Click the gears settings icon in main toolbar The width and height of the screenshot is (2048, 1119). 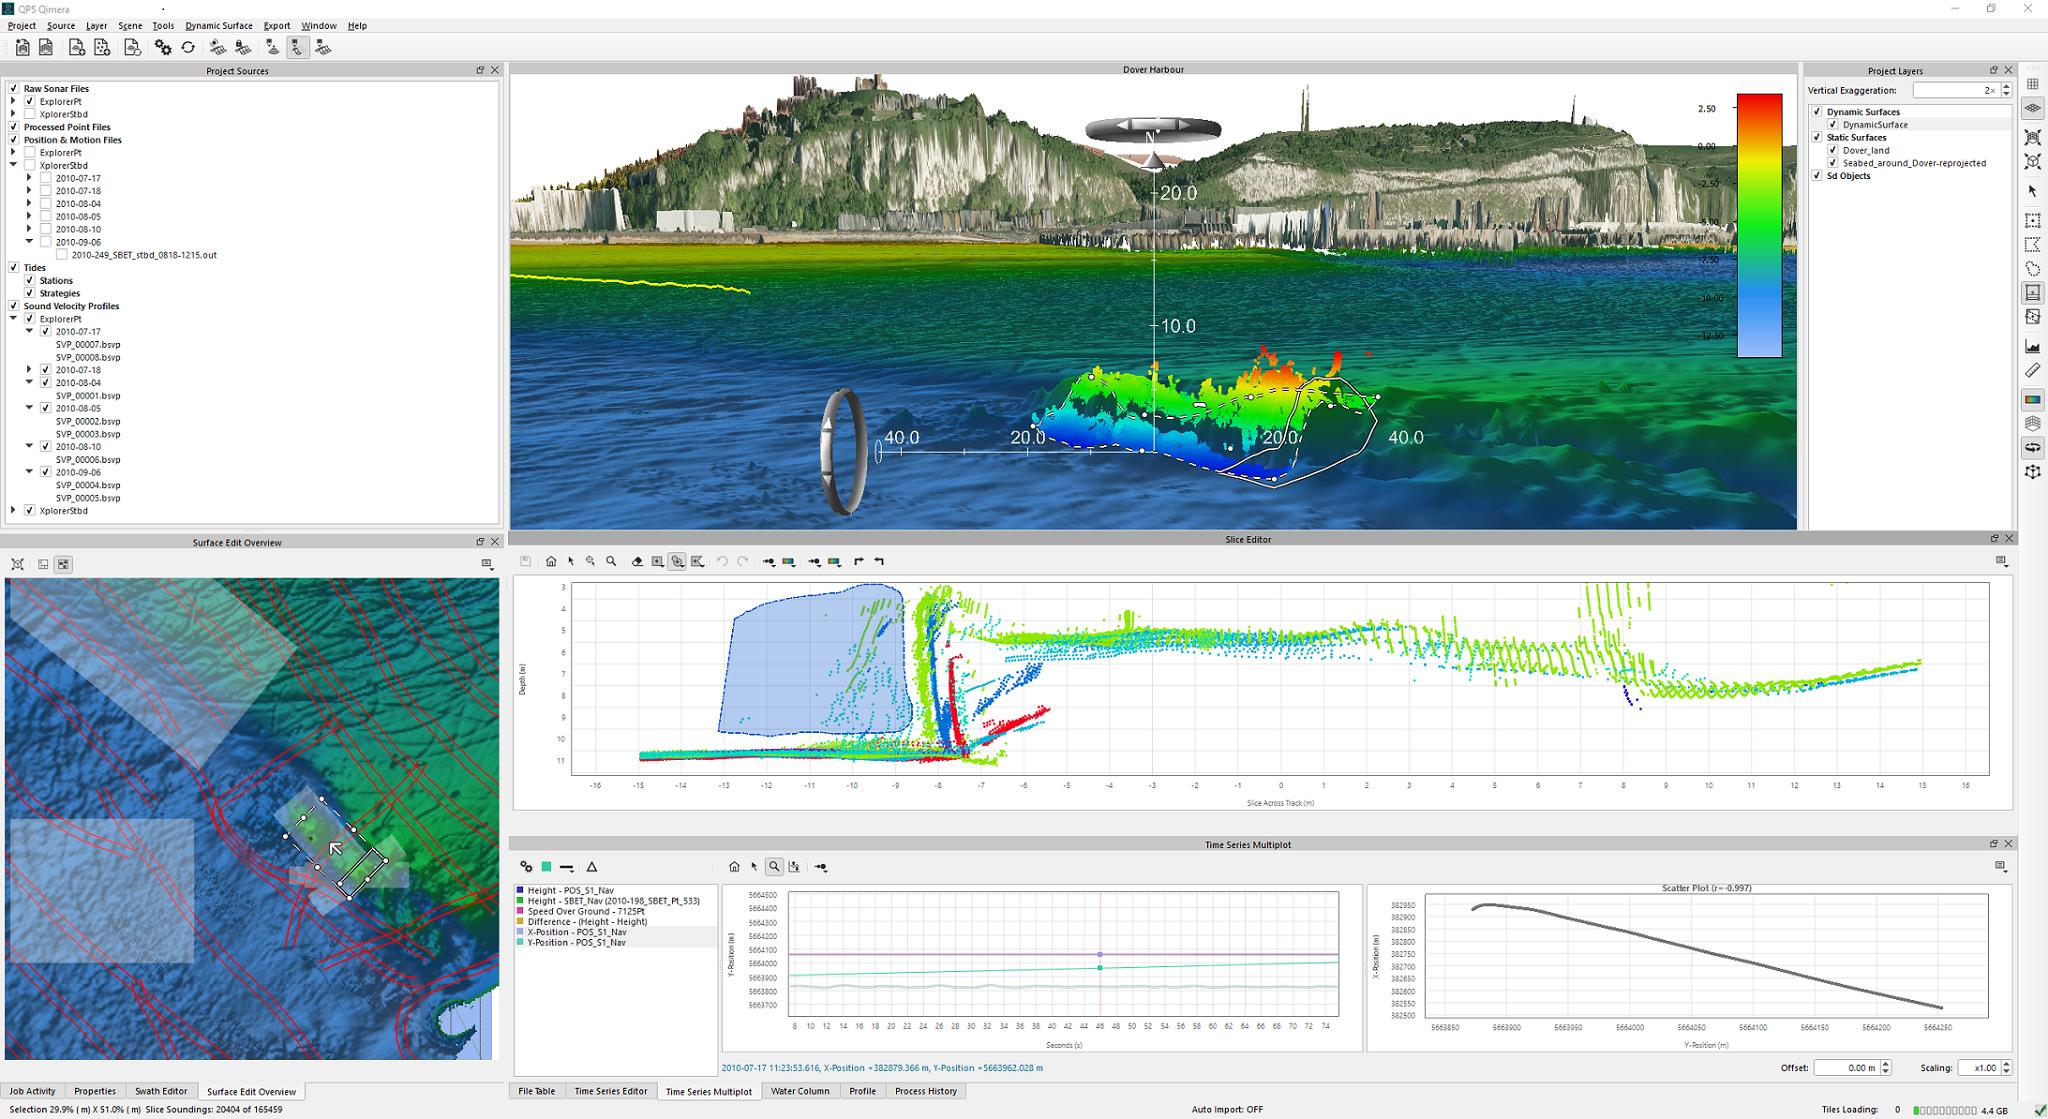tap(162, 47)
